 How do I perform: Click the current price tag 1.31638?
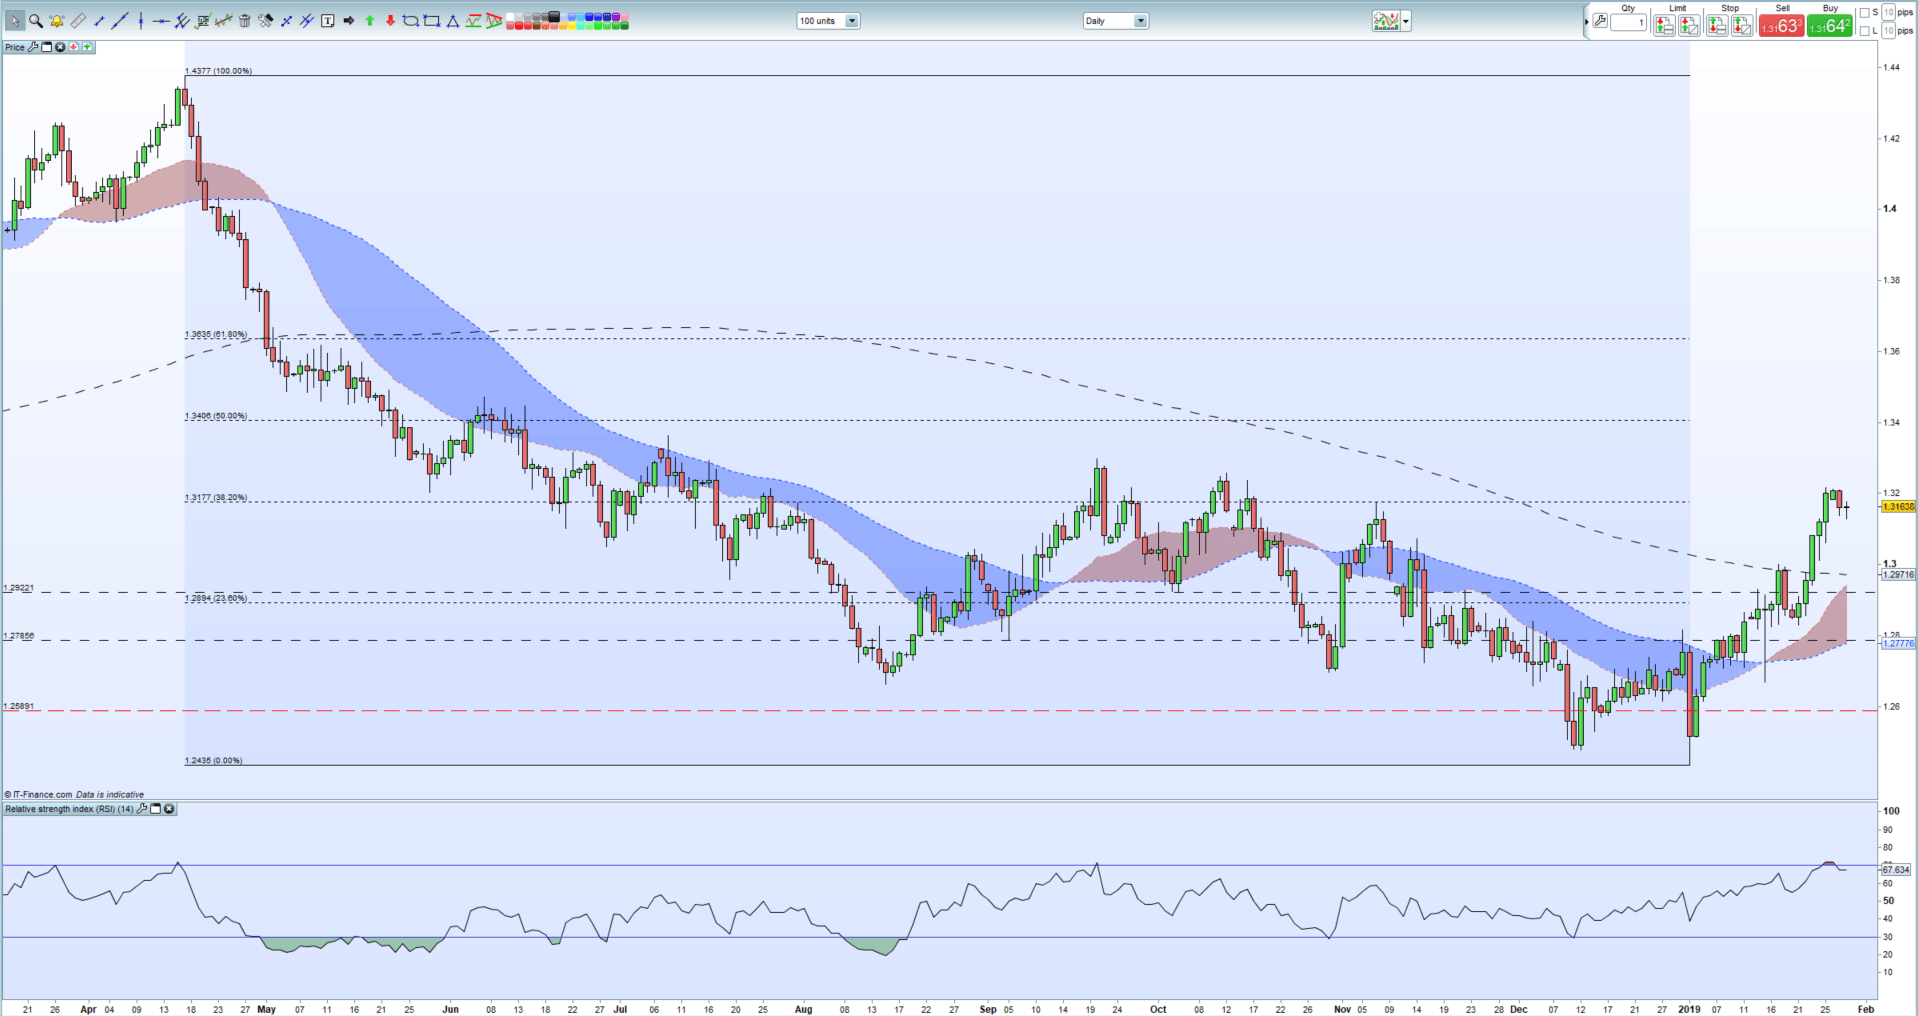coord(1898,507)
